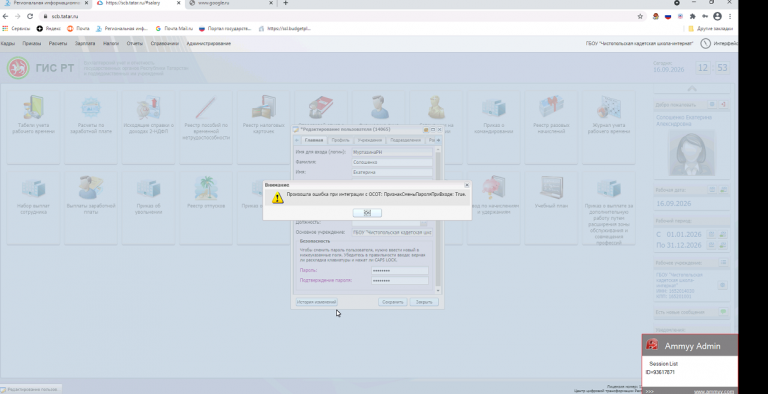Open Отчеты menu
Image resolution: width=768 pixels, height=394 pixels.
point(135,44)
